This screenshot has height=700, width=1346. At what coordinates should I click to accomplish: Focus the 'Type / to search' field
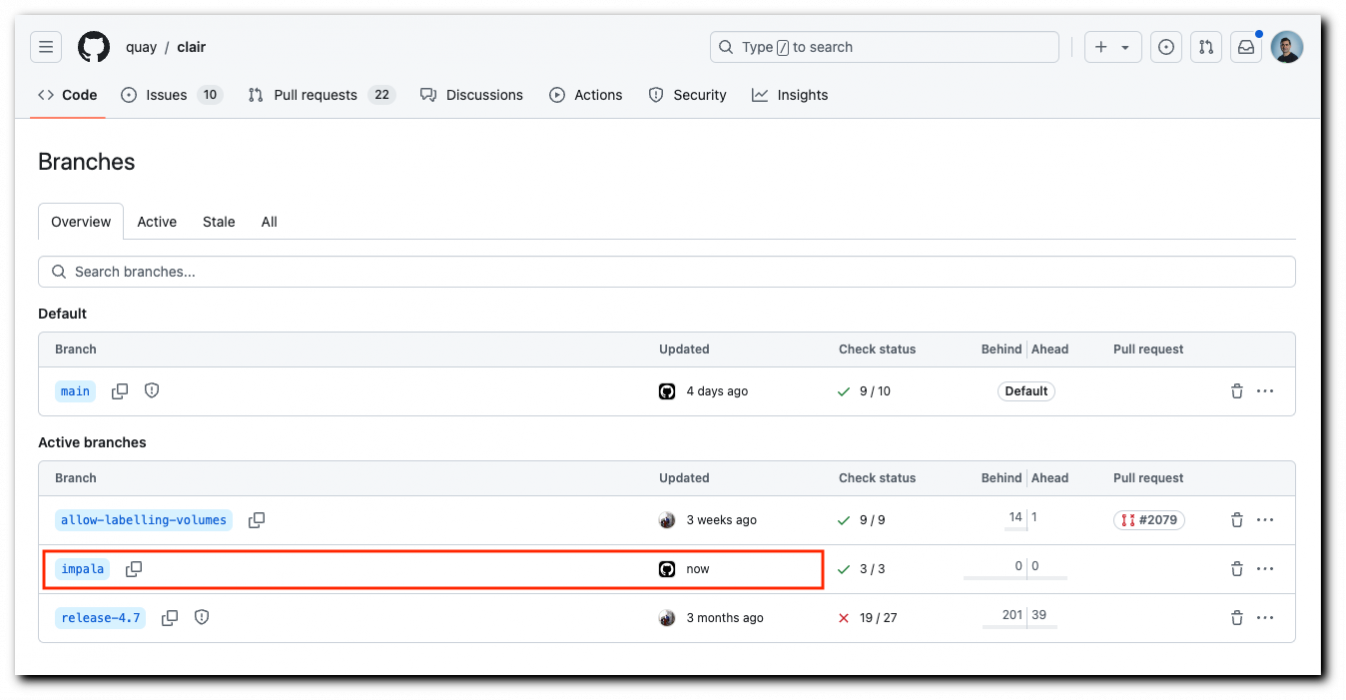click(x=885, y=47)
